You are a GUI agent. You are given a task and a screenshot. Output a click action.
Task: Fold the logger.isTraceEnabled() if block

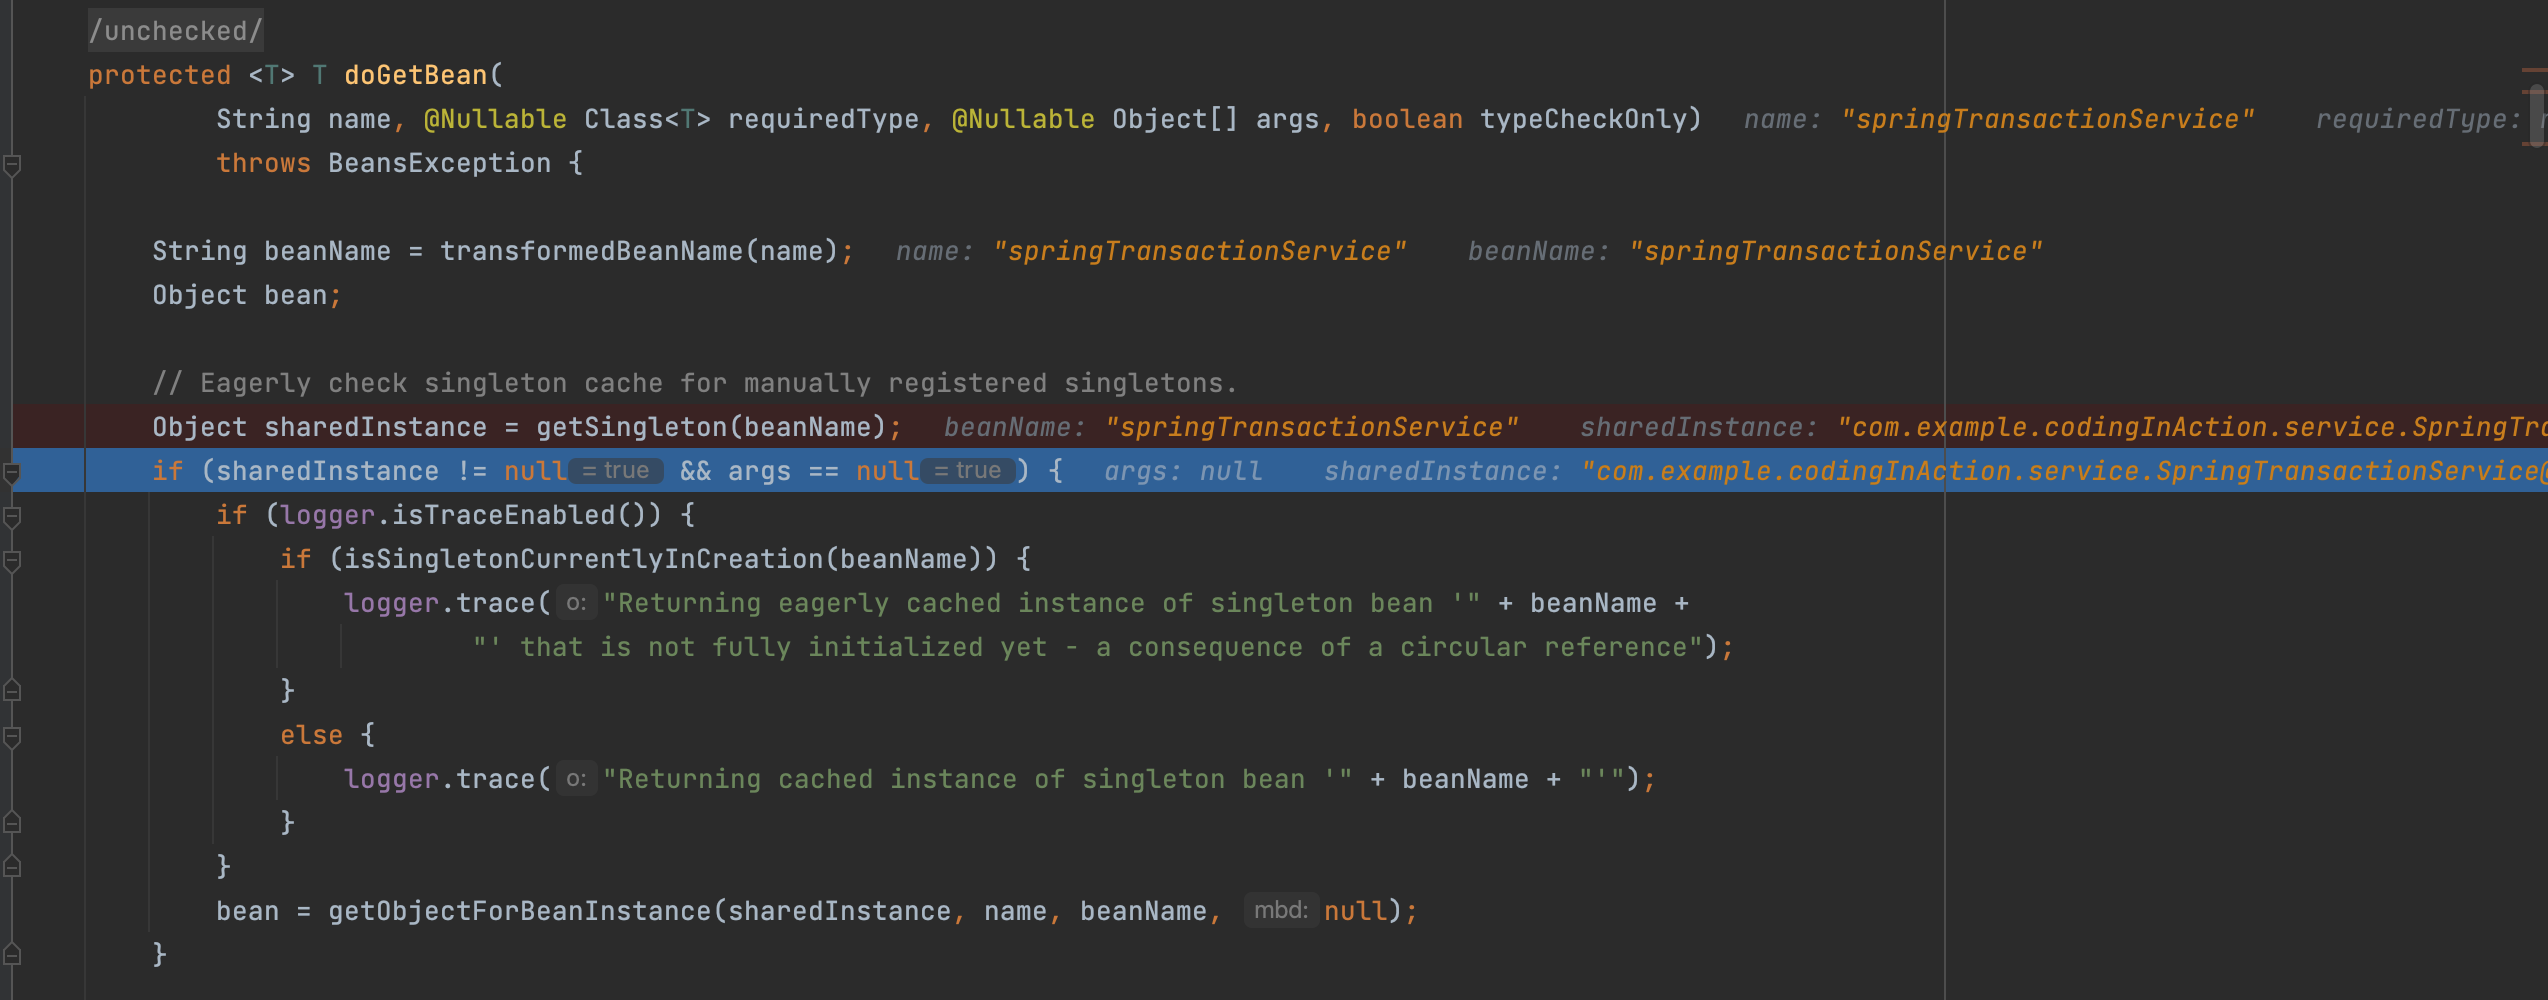pyautogui.click(x=12, y=517)
